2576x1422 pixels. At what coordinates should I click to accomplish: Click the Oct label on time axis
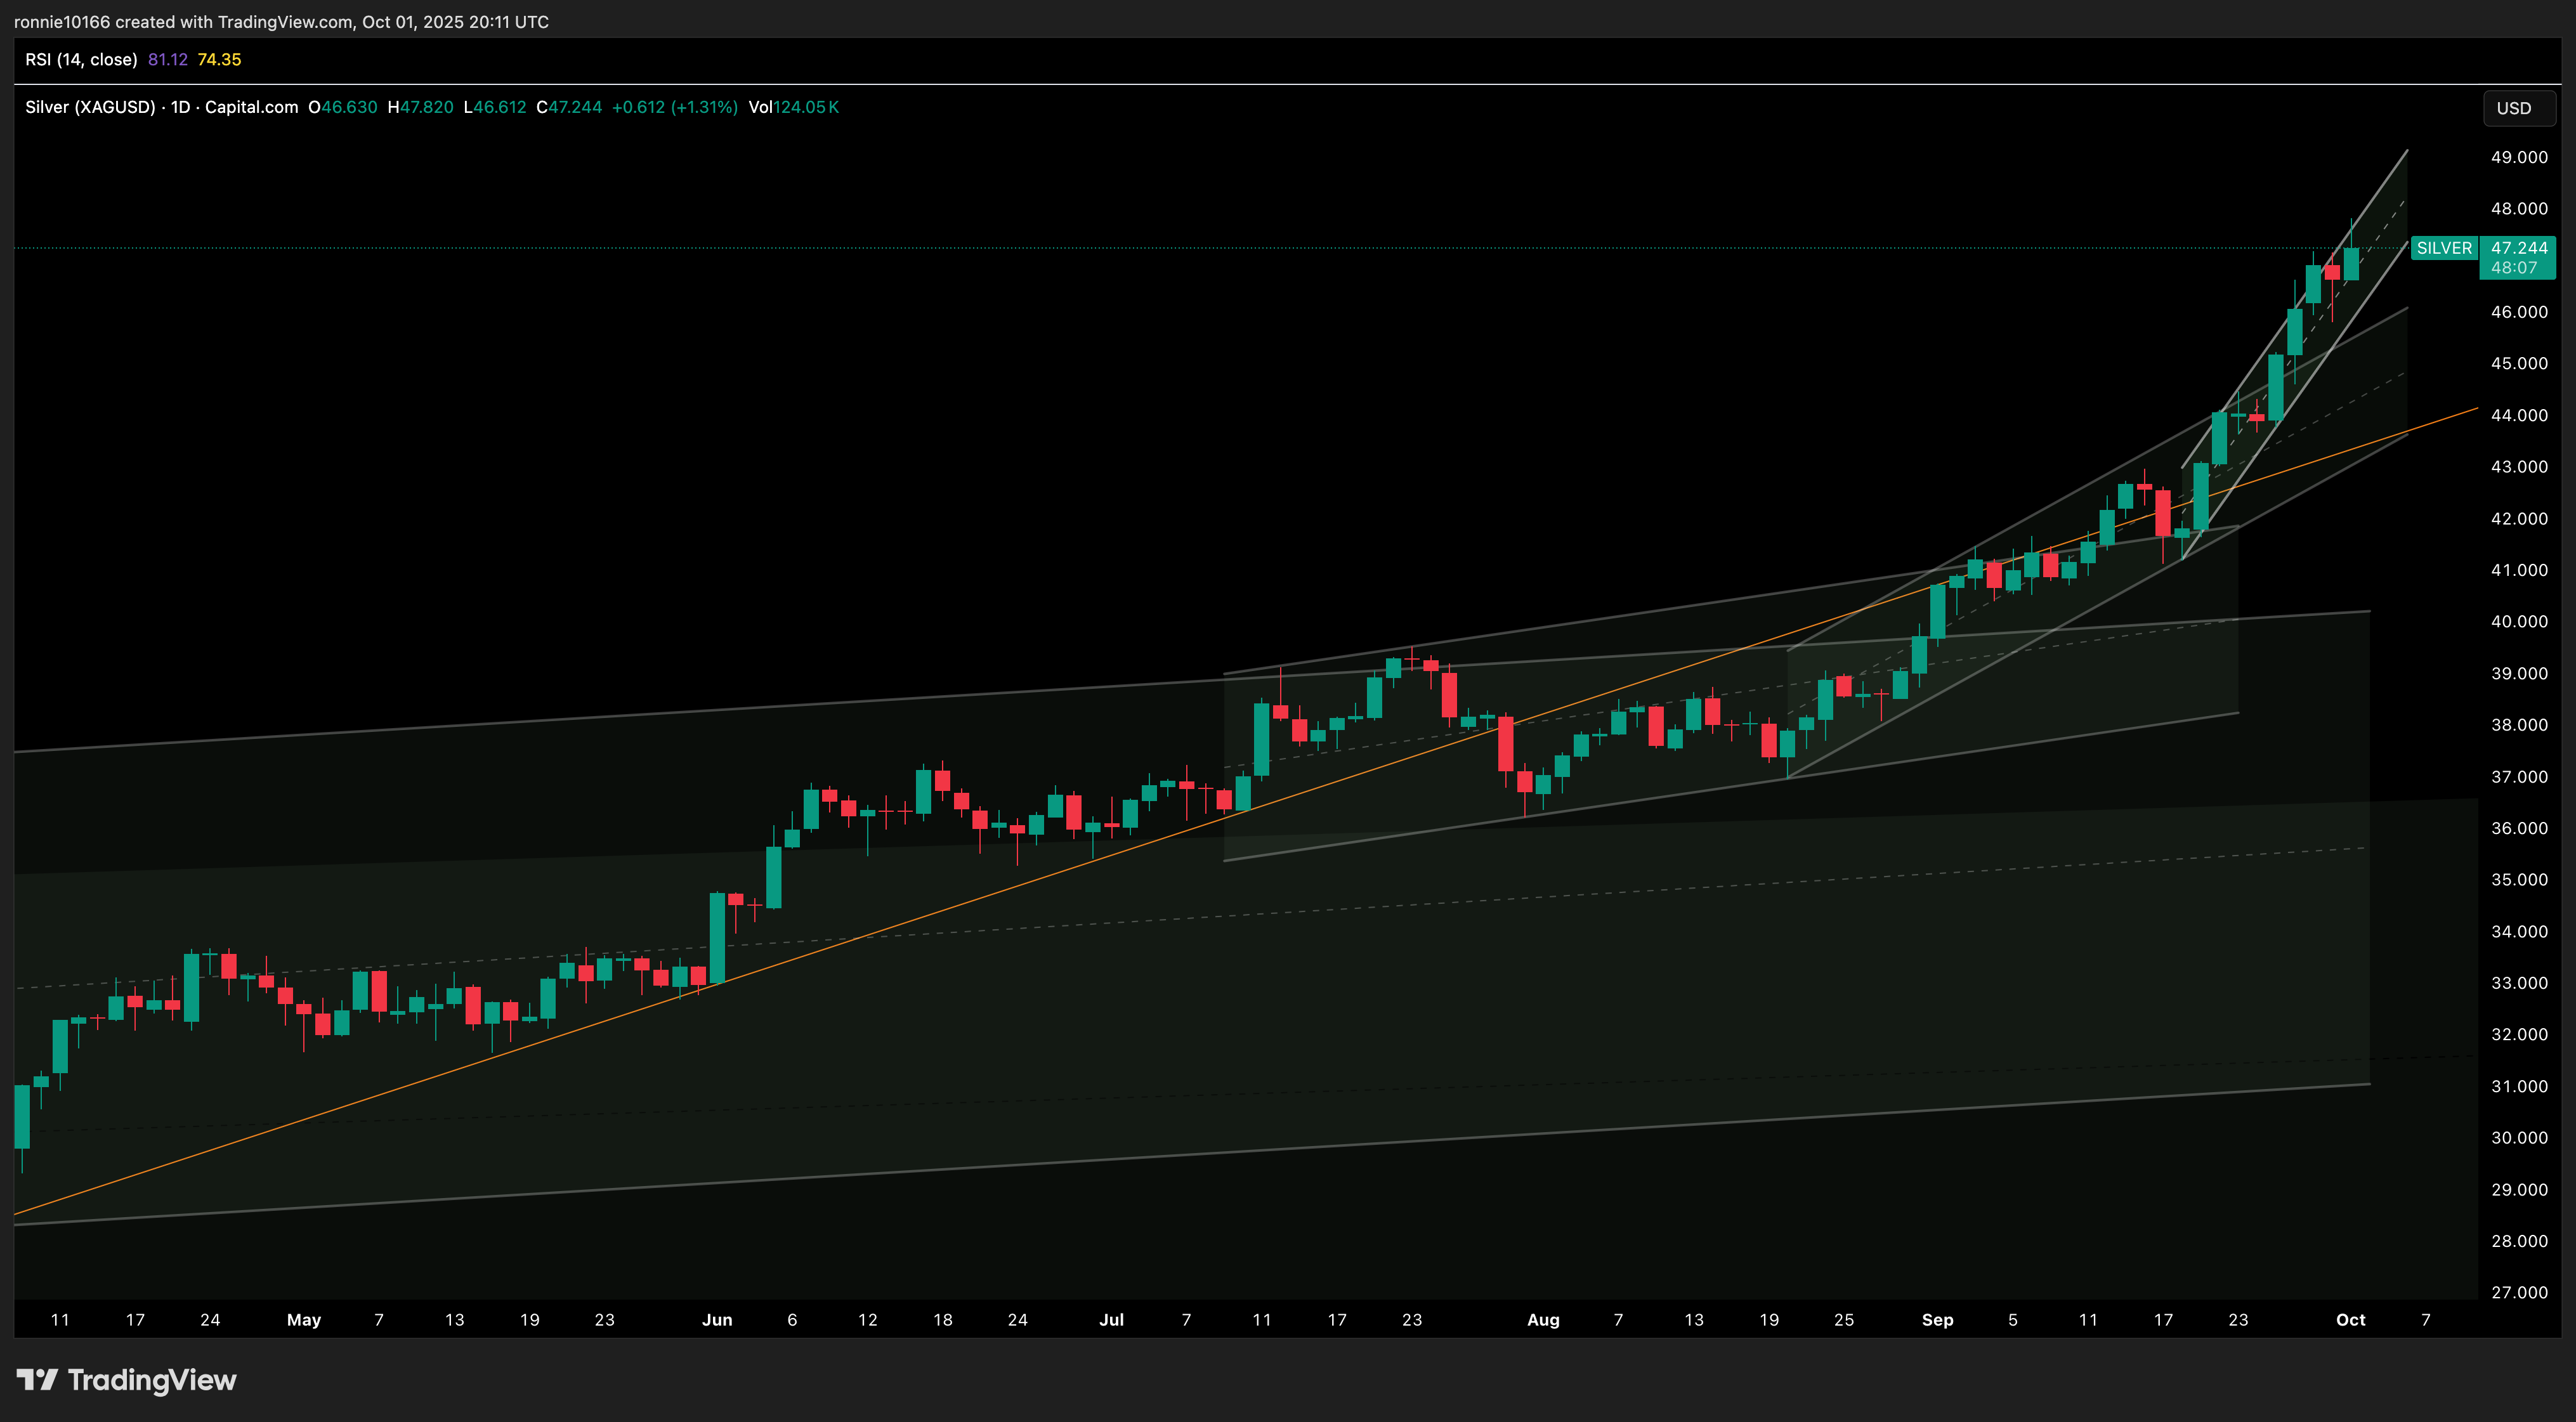pyautogui.click(x=2350, y=1319)
